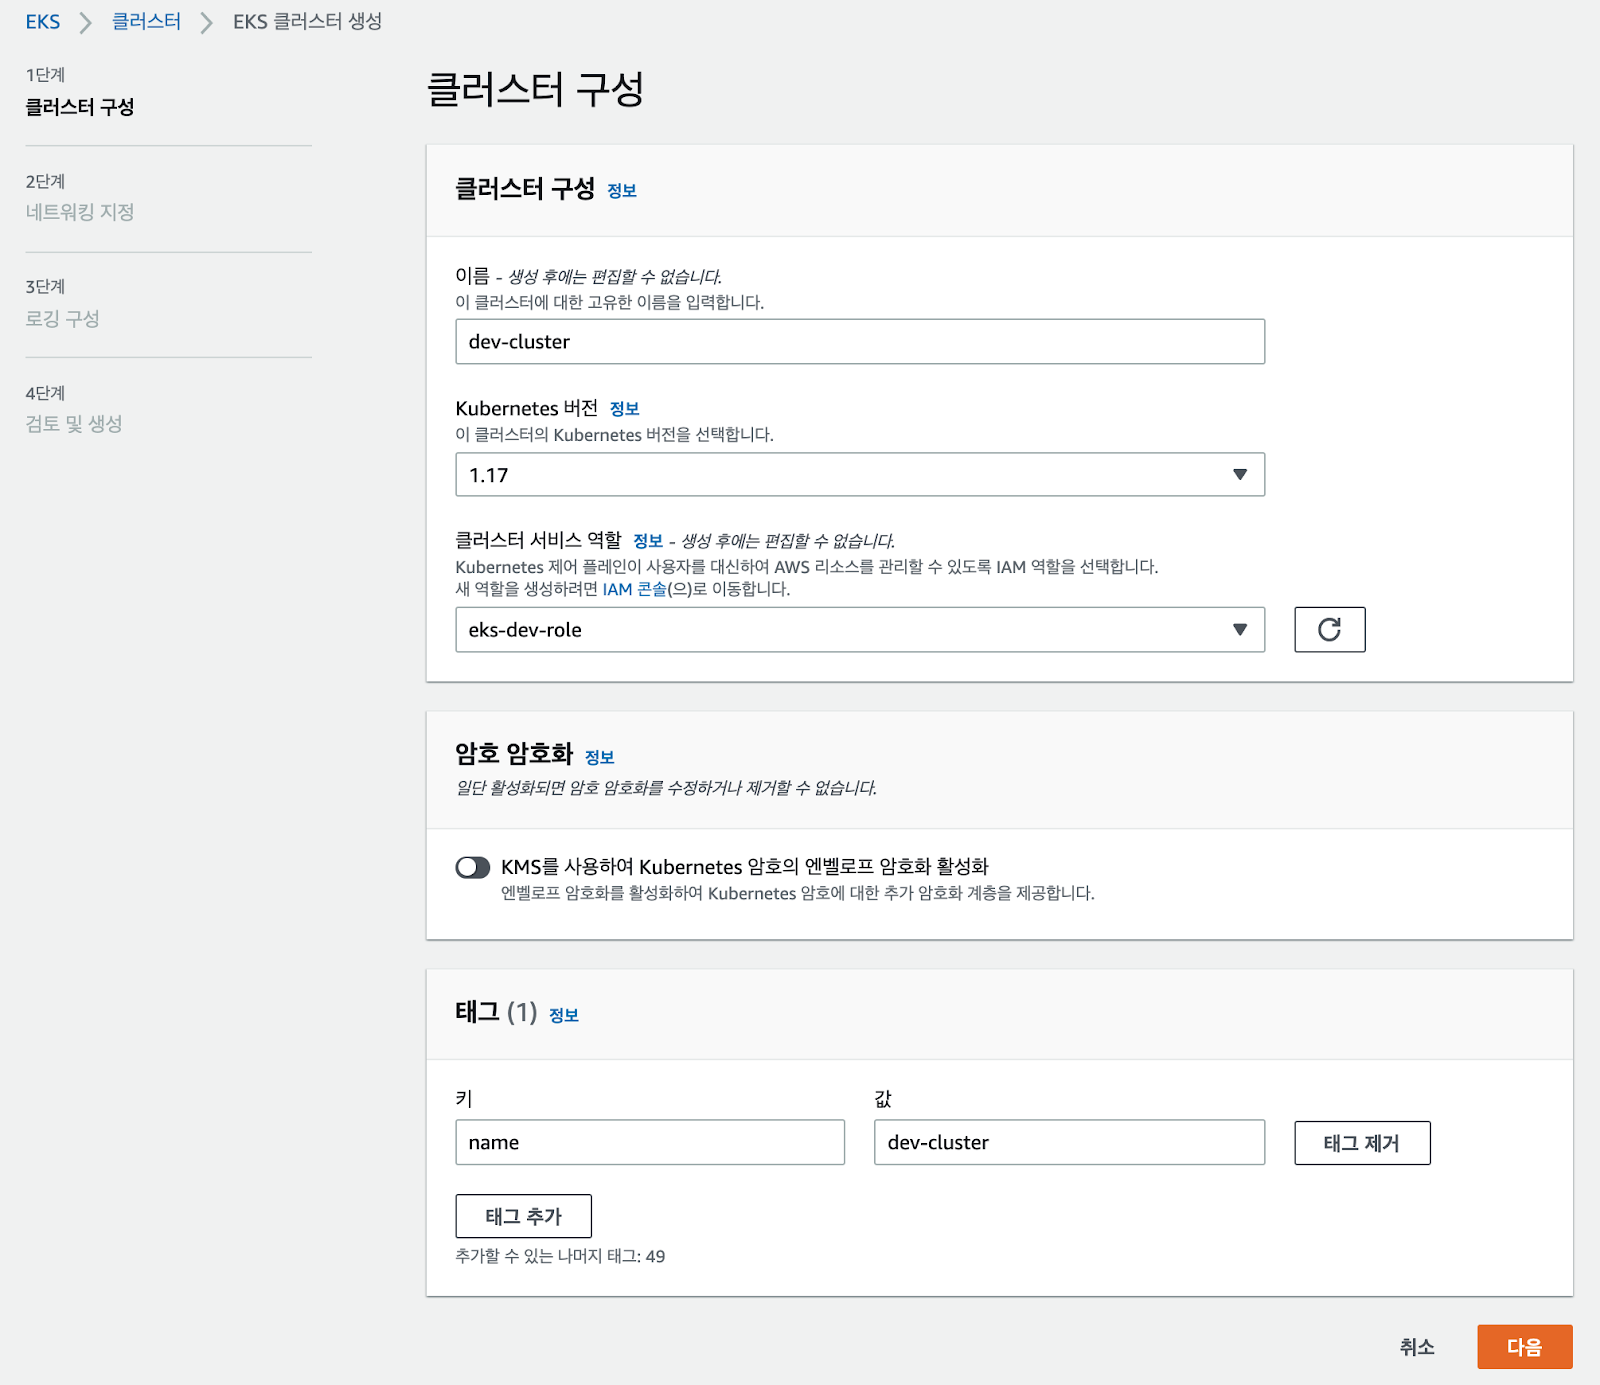This screenshot has width=1600, height=1385.
Task: Go to the 클러스터 breadcrumb link
Action: coord(146,21)
